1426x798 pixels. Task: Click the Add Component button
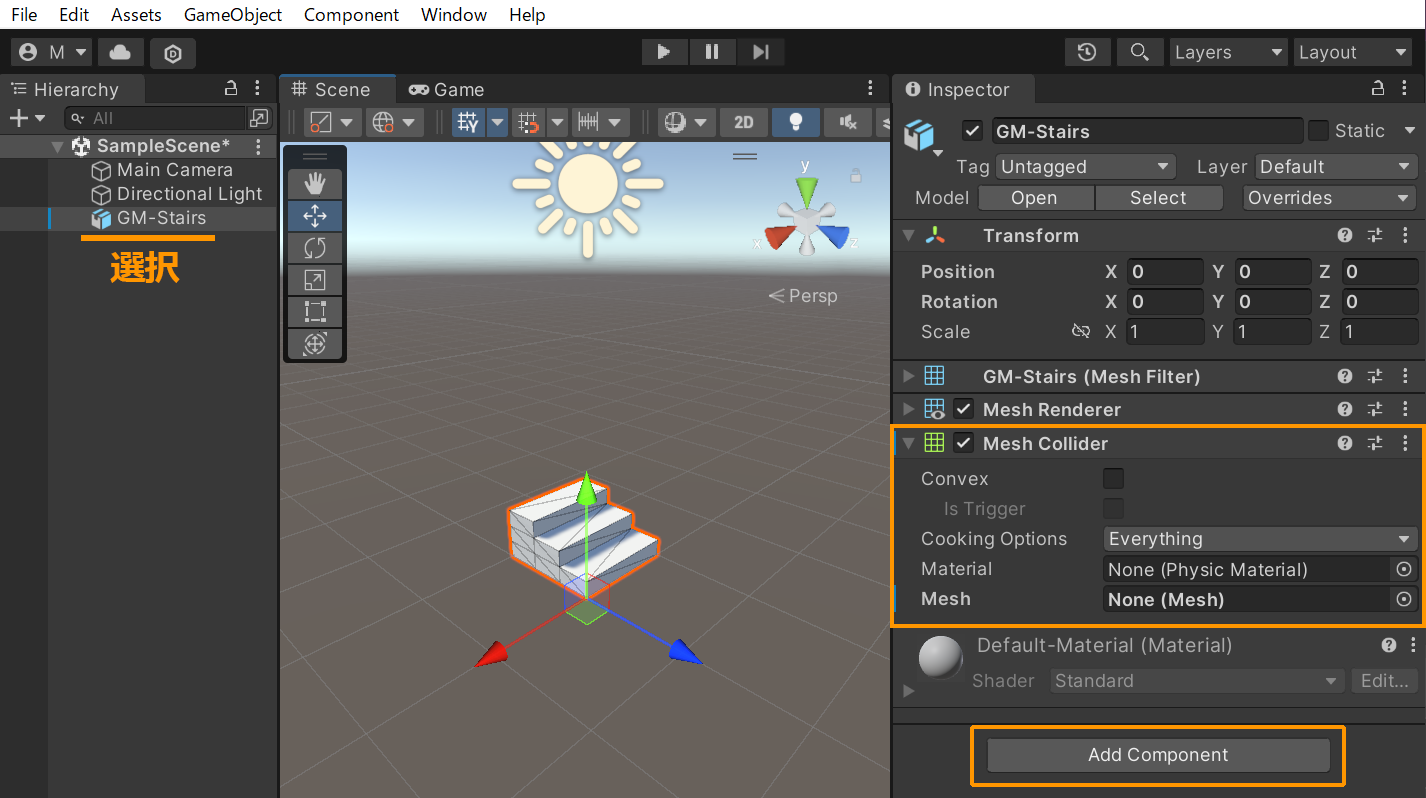click(x=1157, y=755)
